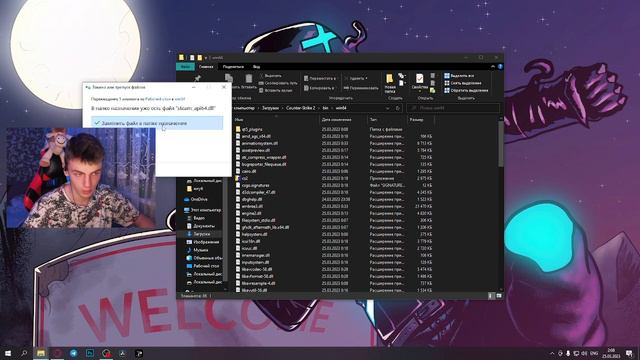640x360 pixels.
Task: Open the Windows Start menu
Action: point(8,353)
